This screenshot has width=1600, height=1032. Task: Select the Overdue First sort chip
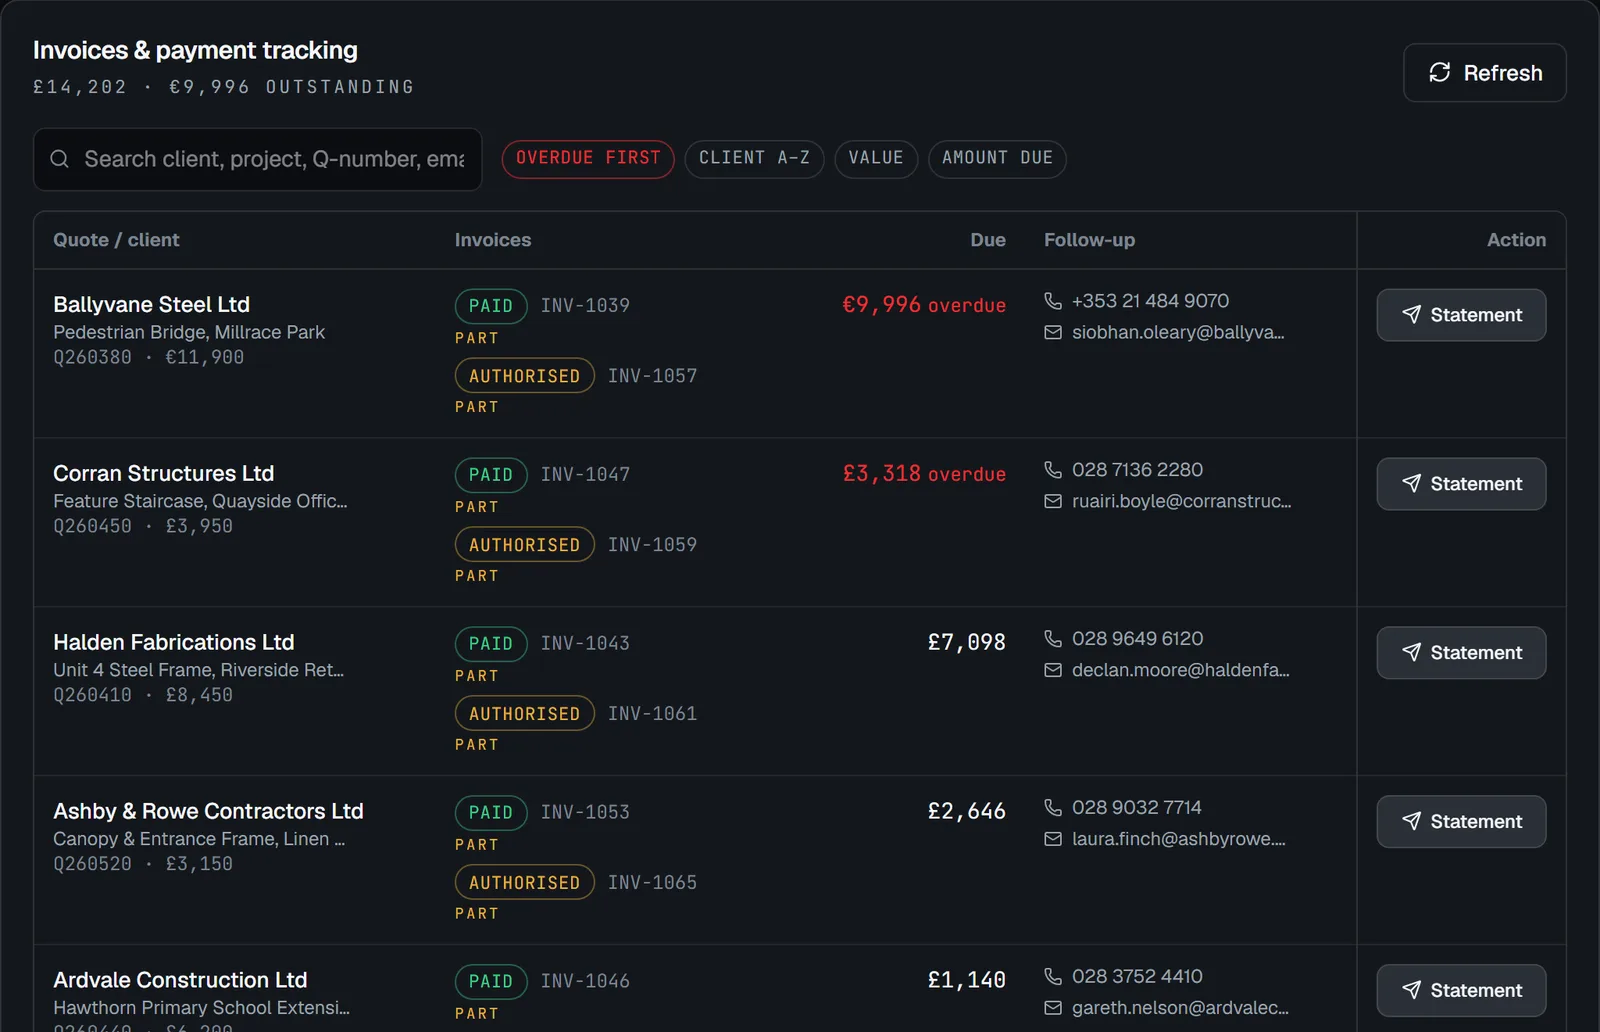coord(588,158)
